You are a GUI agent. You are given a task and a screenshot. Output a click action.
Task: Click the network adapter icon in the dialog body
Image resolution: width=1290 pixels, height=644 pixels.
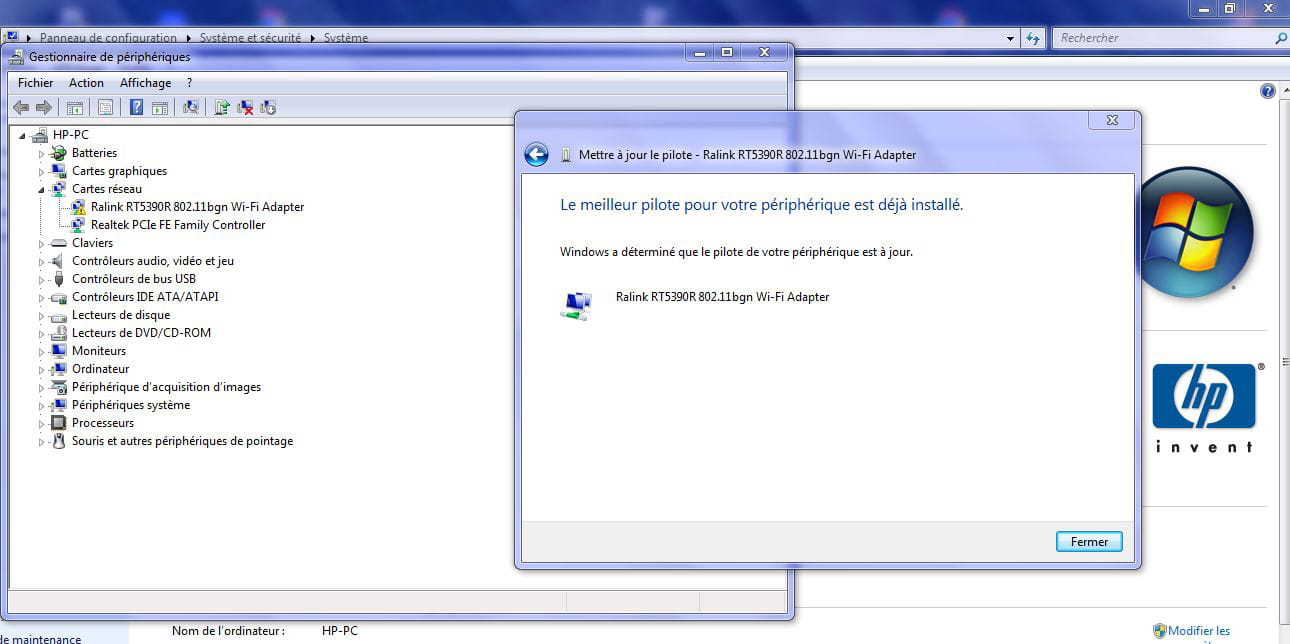tap(576, 305)
